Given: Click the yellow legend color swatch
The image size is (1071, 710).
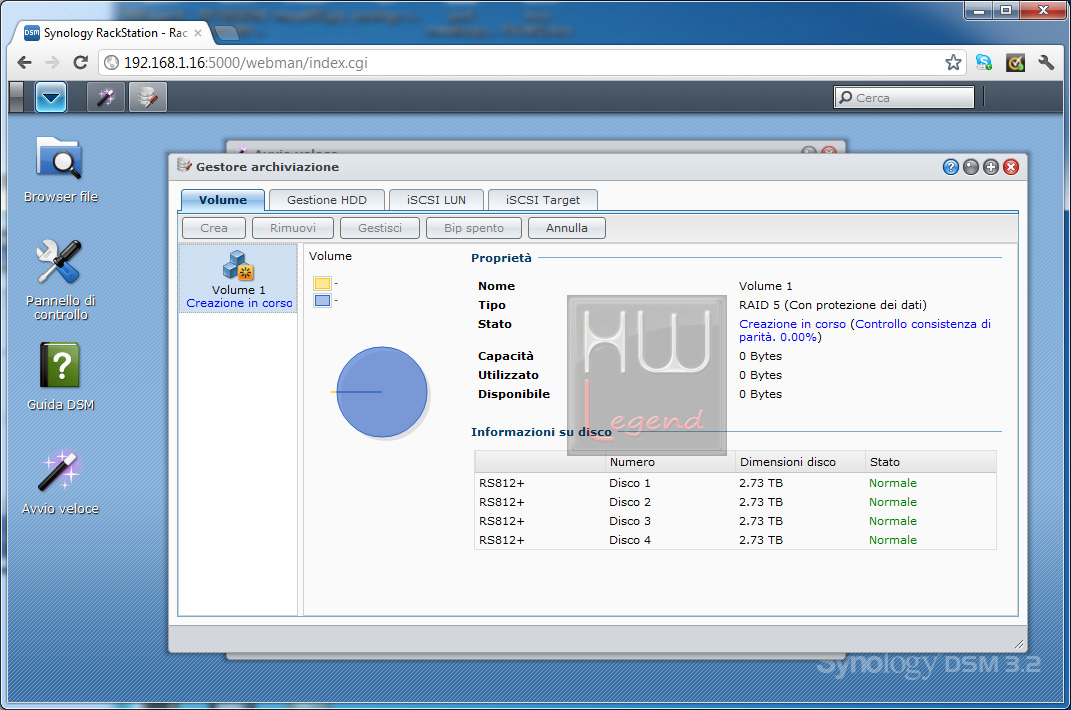Looking at the screenshot, I should click(322, 284).
